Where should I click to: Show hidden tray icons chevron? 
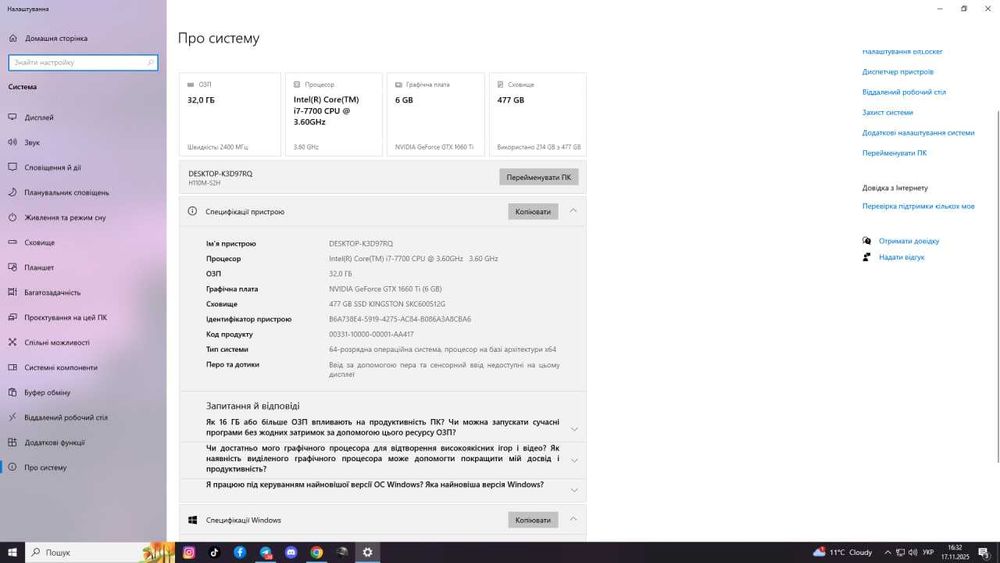tap(887, 552)
